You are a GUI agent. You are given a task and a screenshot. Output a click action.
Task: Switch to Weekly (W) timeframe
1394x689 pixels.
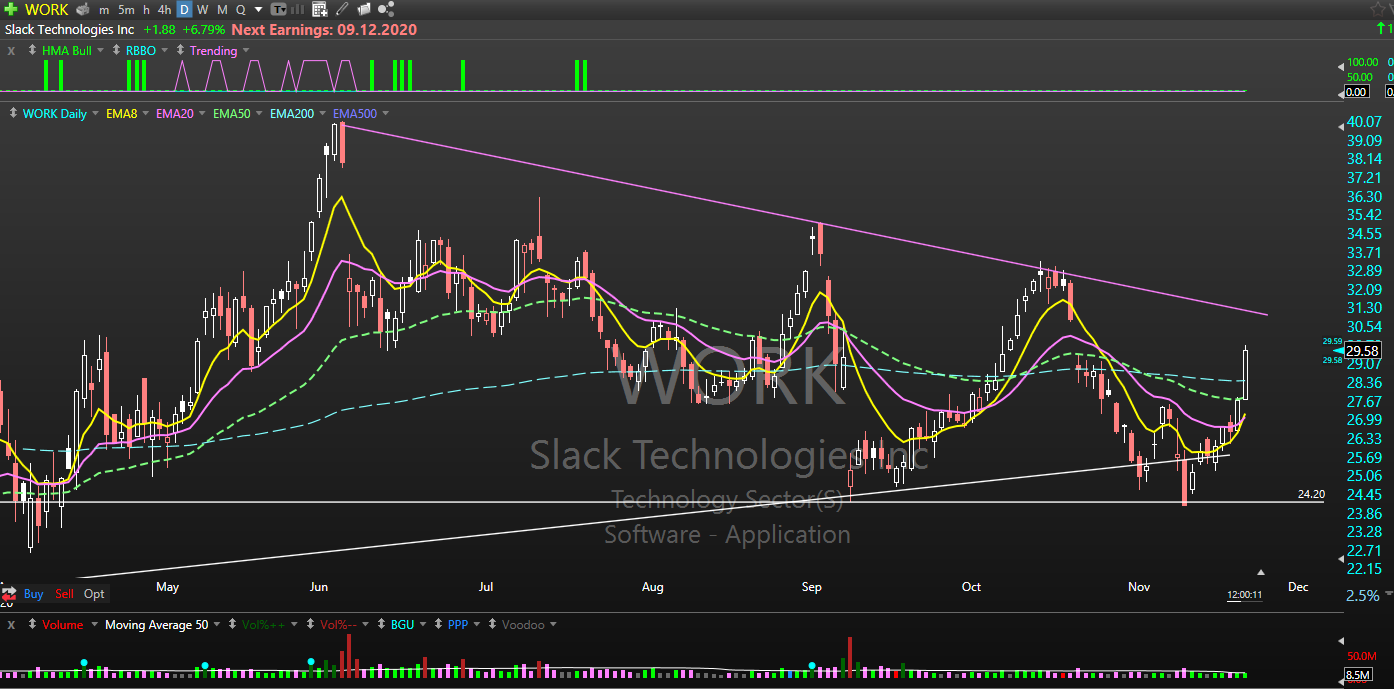point(203,10)
